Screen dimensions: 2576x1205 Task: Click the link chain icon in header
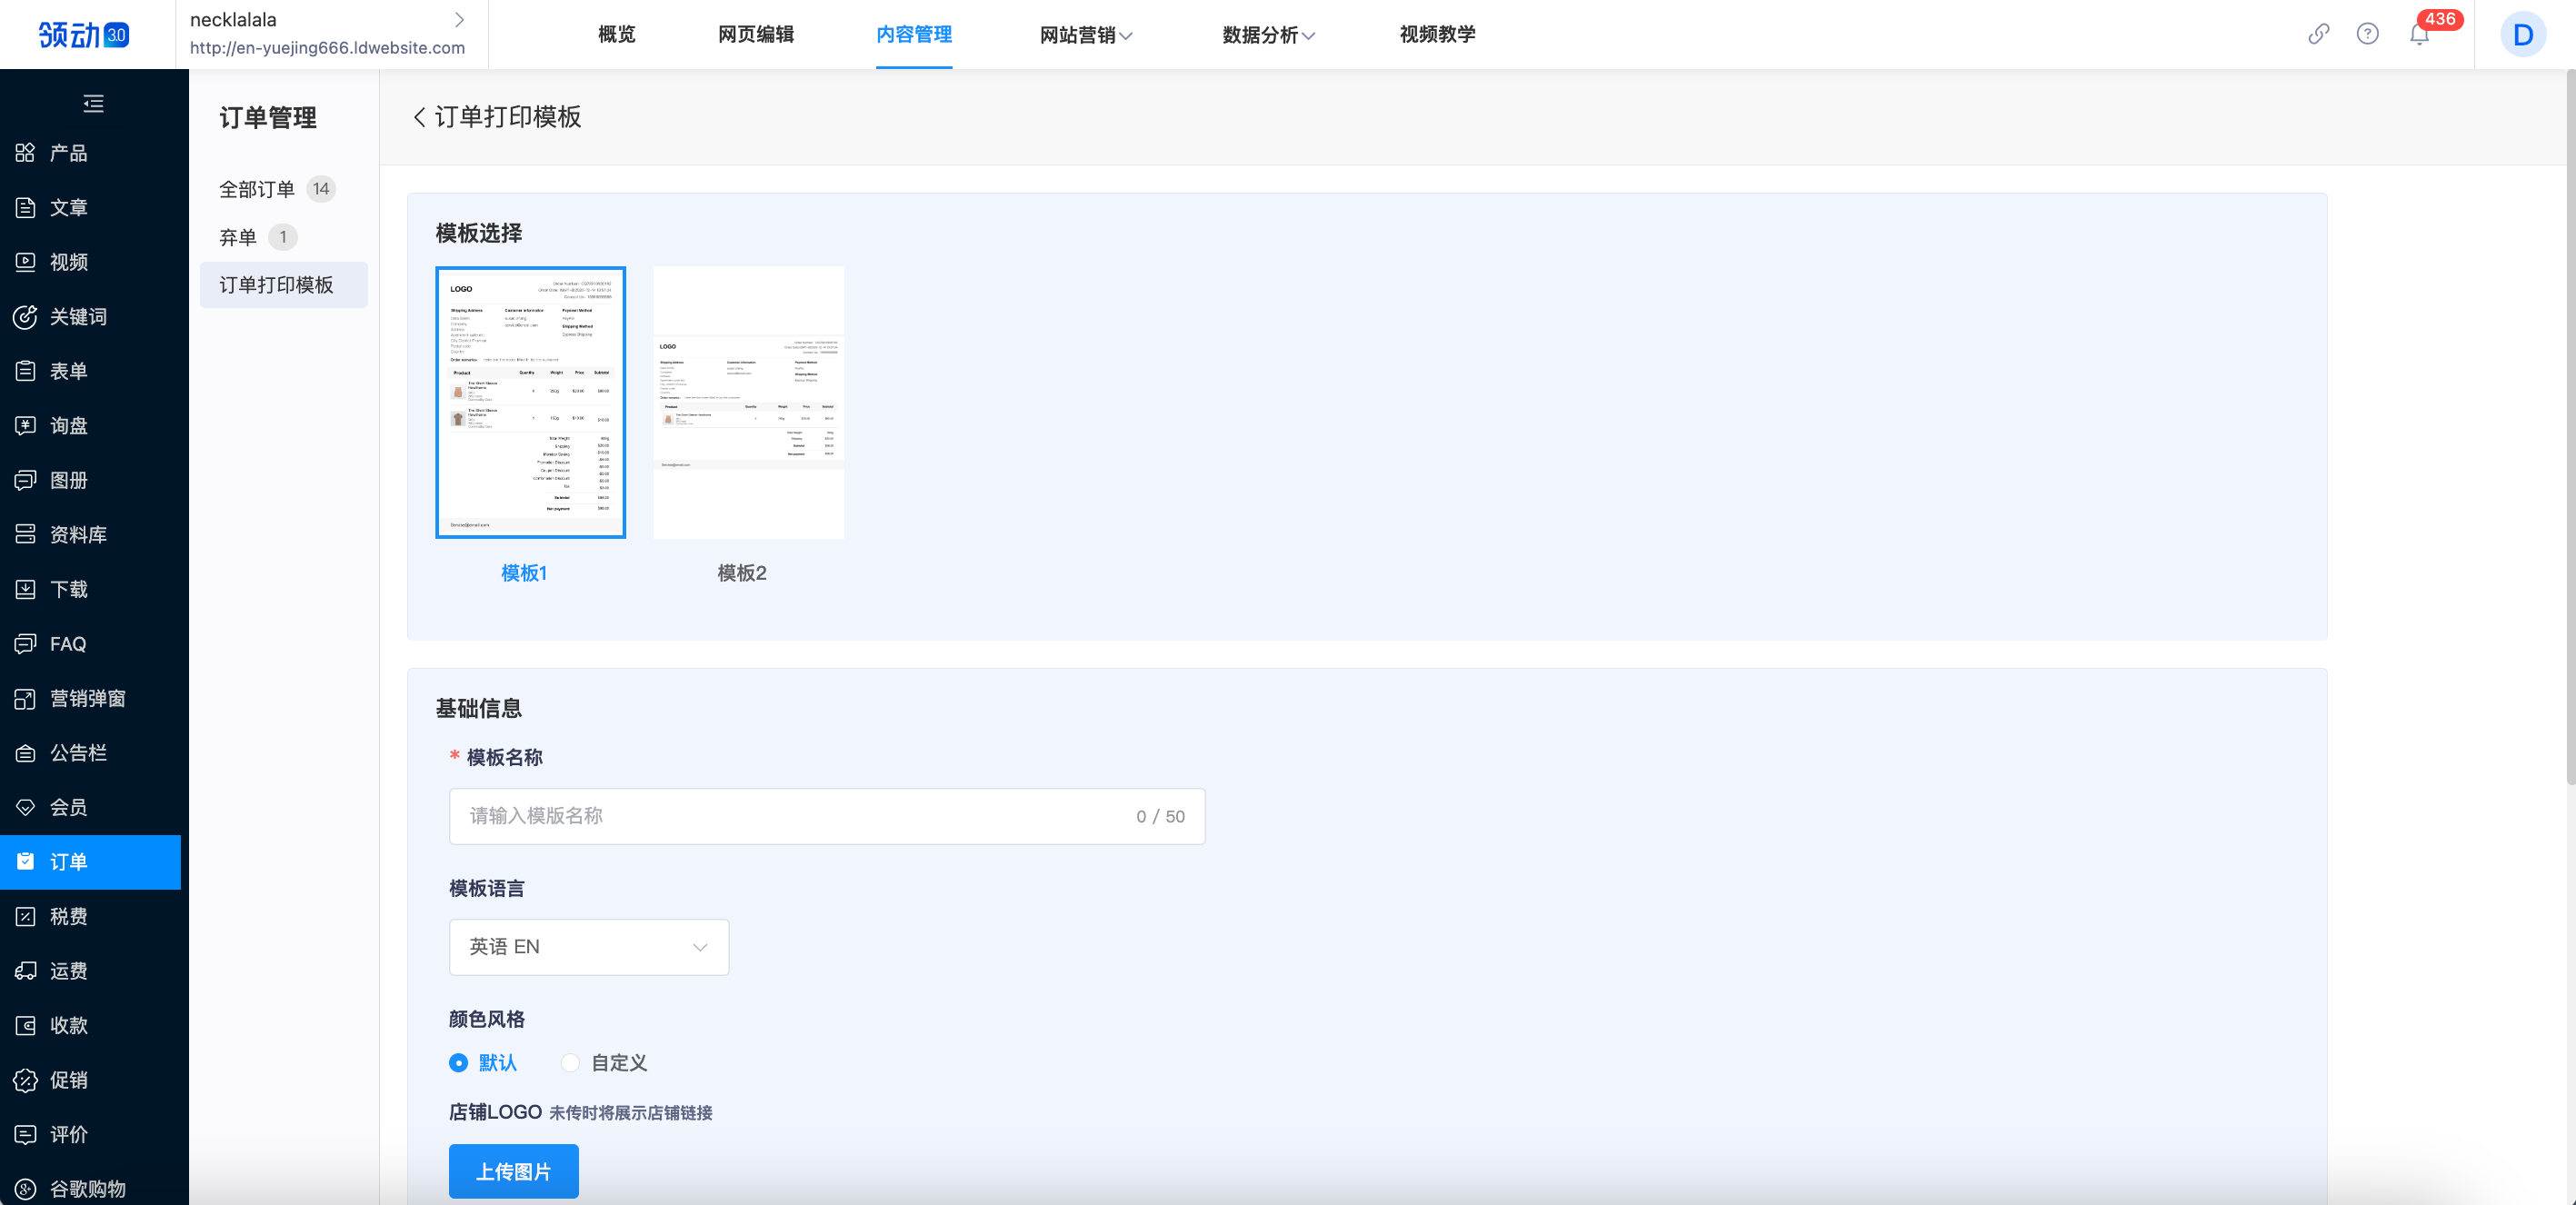(x=2318, y=34)
